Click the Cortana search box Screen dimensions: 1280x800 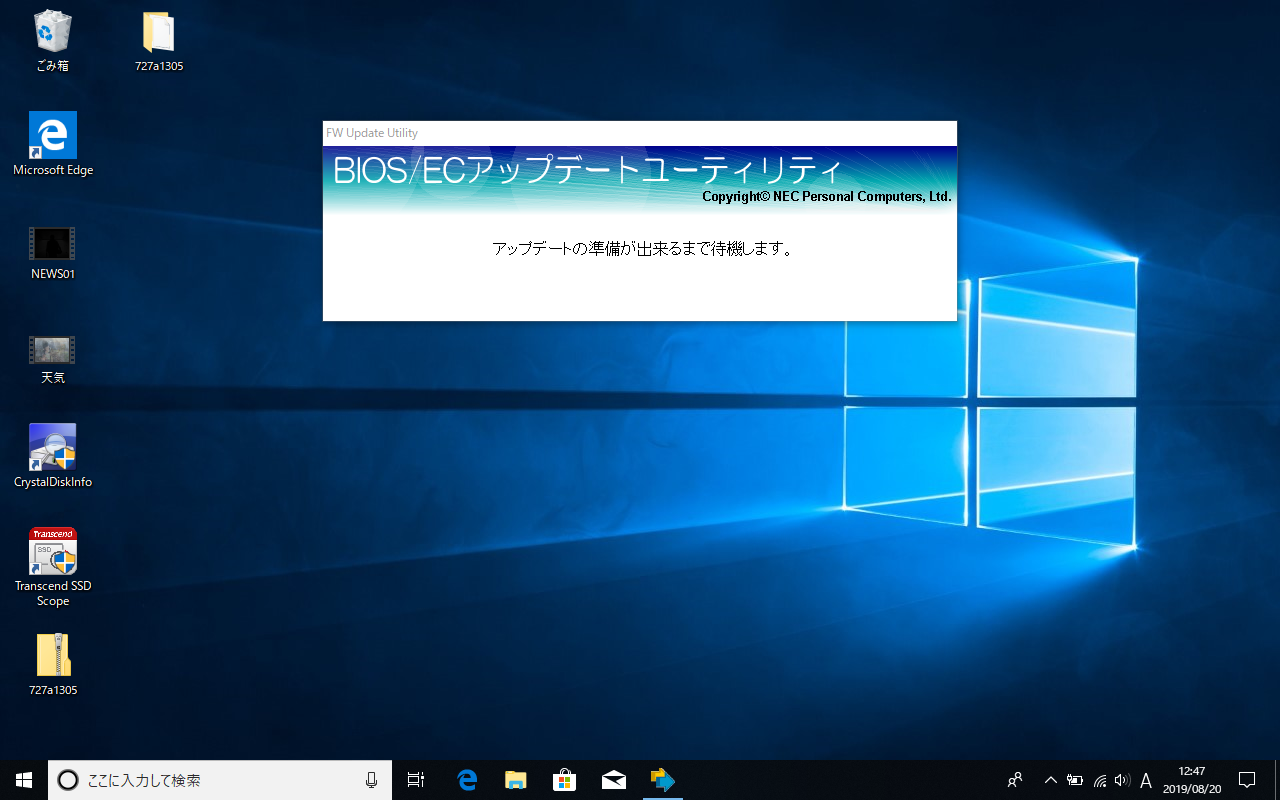220,780
